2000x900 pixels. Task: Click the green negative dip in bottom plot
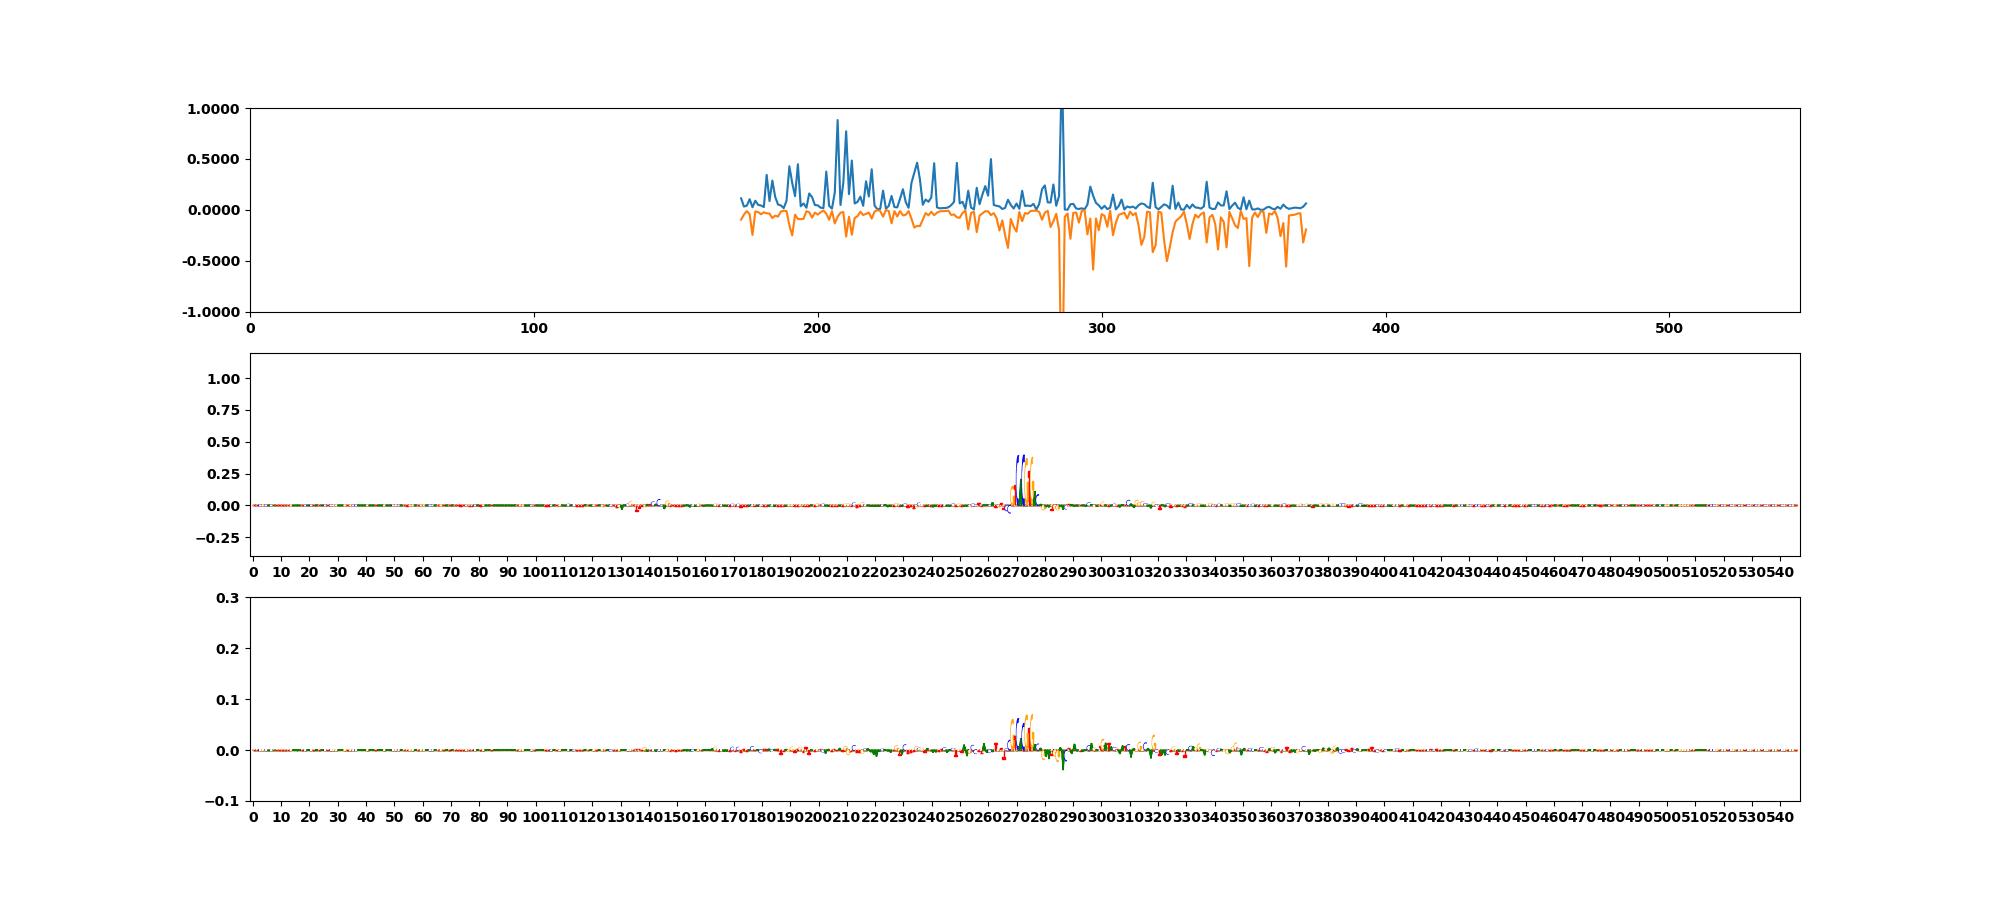[1063, 763]
